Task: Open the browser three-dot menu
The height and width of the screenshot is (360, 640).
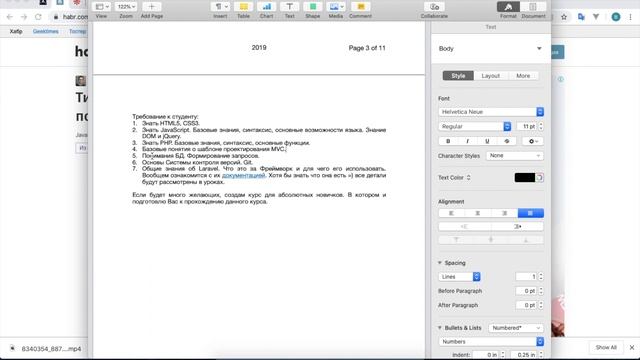Action: click(x=631, y=17)
